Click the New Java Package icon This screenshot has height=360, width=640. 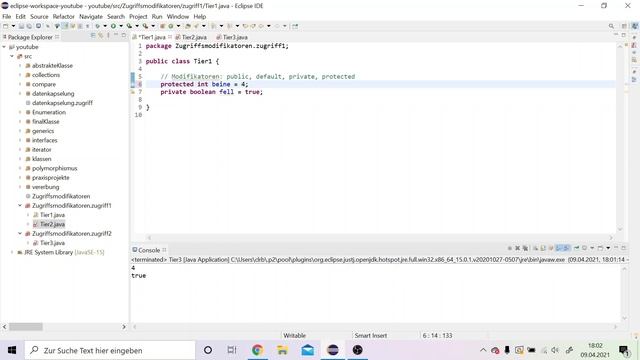pyautogui.click(x=162, y=26)
